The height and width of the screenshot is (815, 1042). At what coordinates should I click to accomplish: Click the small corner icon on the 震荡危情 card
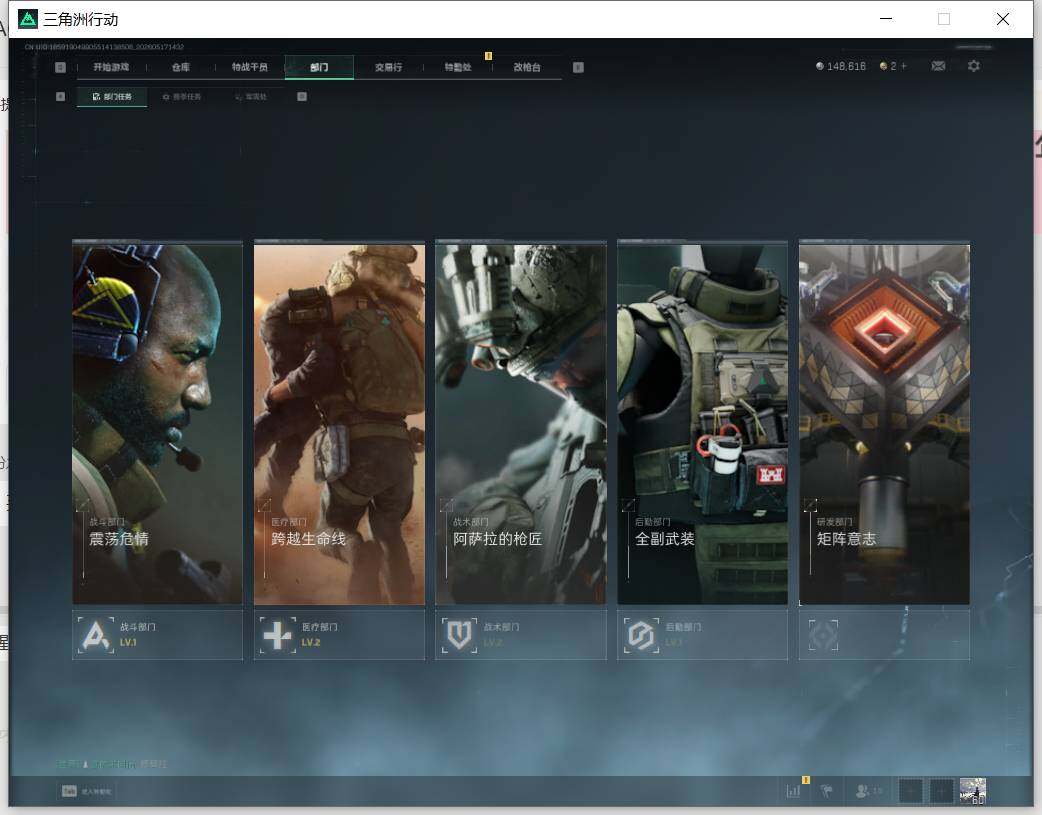83,506
